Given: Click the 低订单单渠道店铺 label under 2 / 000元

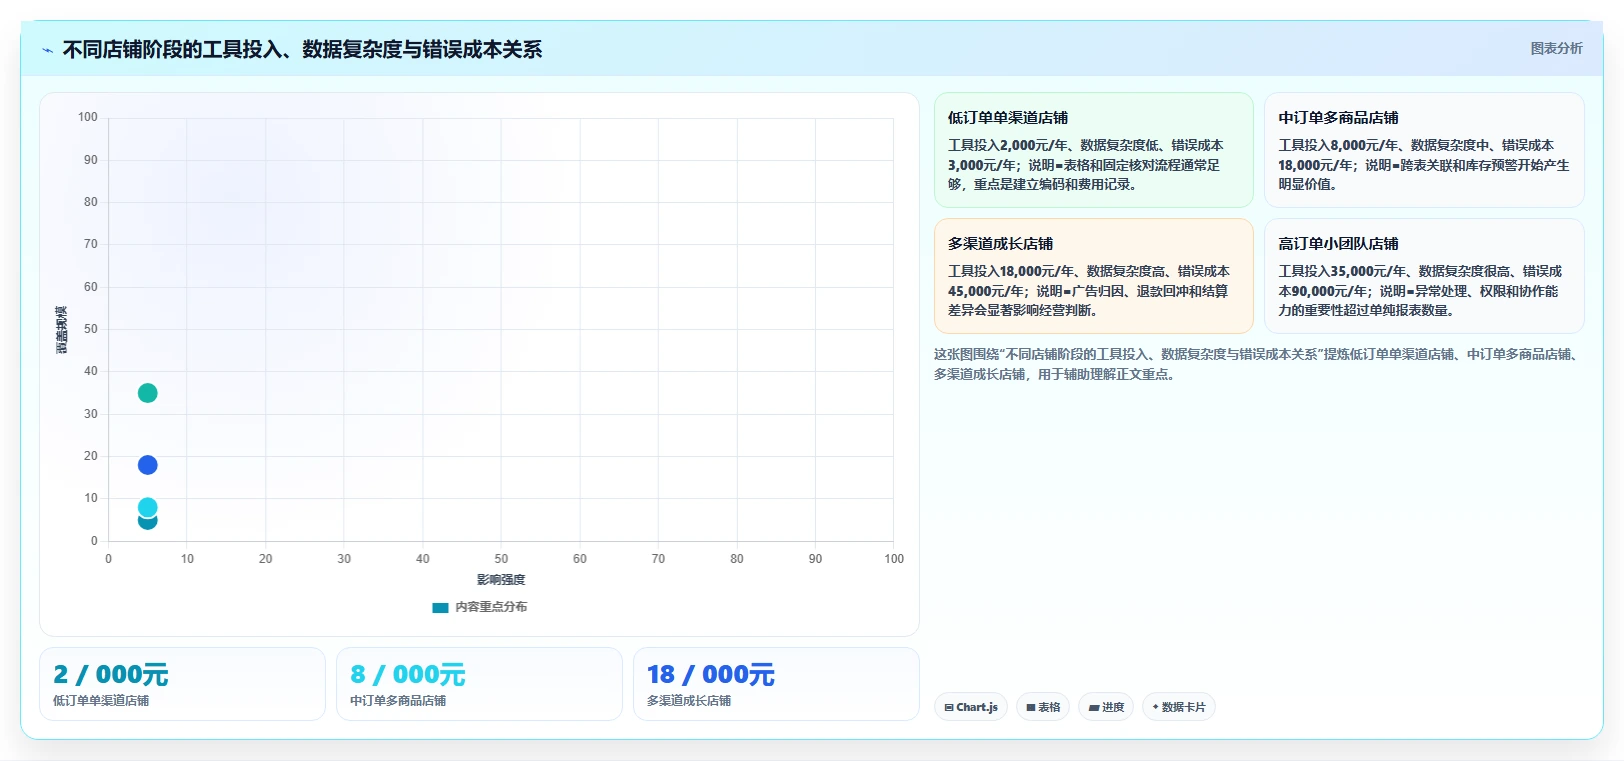Looking at the screenshot, I should point(101,701).
